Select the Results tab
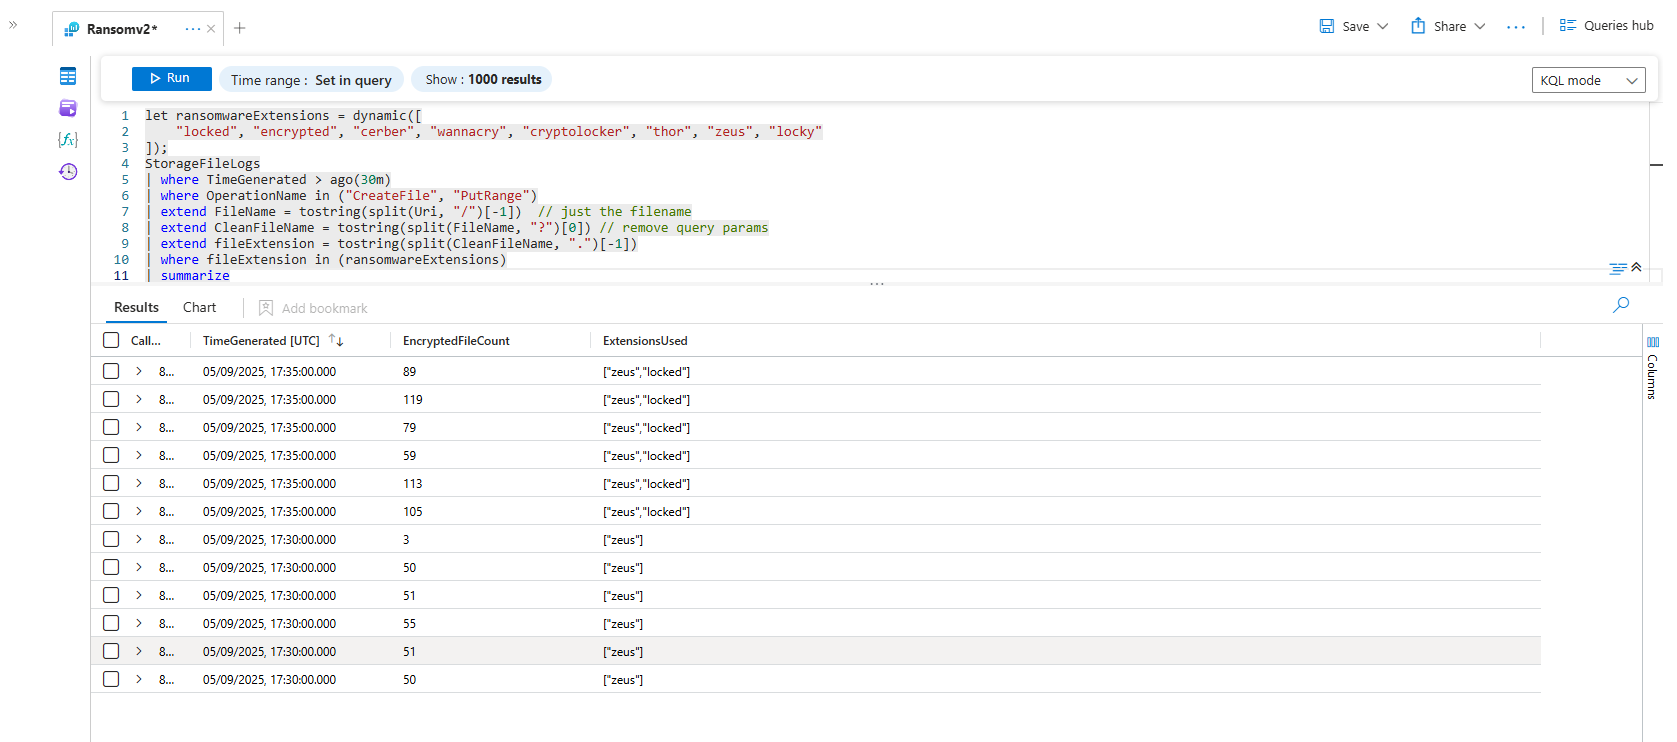The width and height of the screenshot is (1677, 742). point(136,307)
